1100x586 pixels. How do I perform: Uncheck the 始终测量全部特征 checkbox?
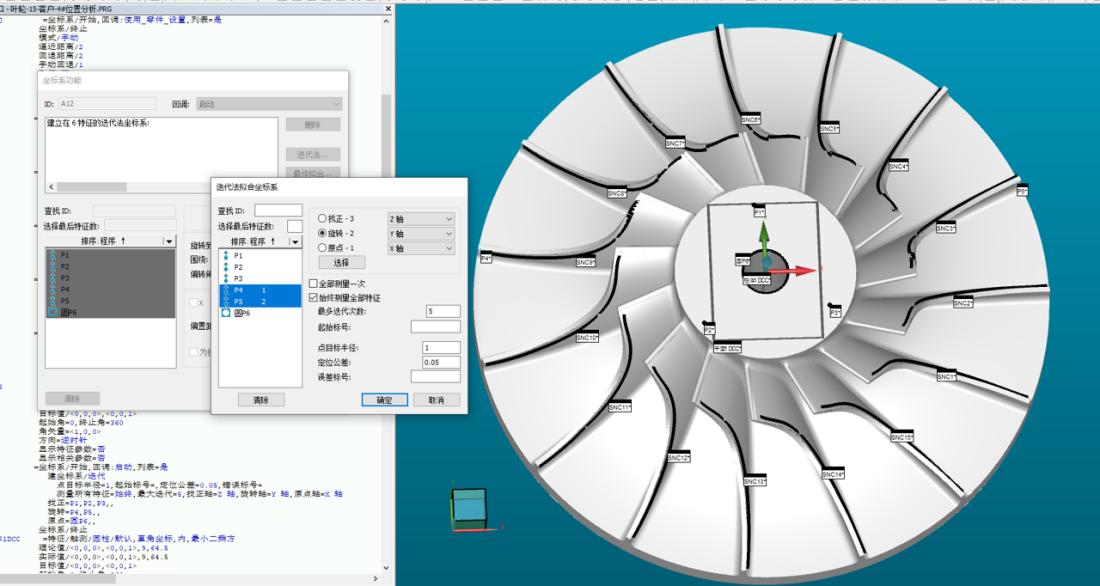click(x=313, y=298)
